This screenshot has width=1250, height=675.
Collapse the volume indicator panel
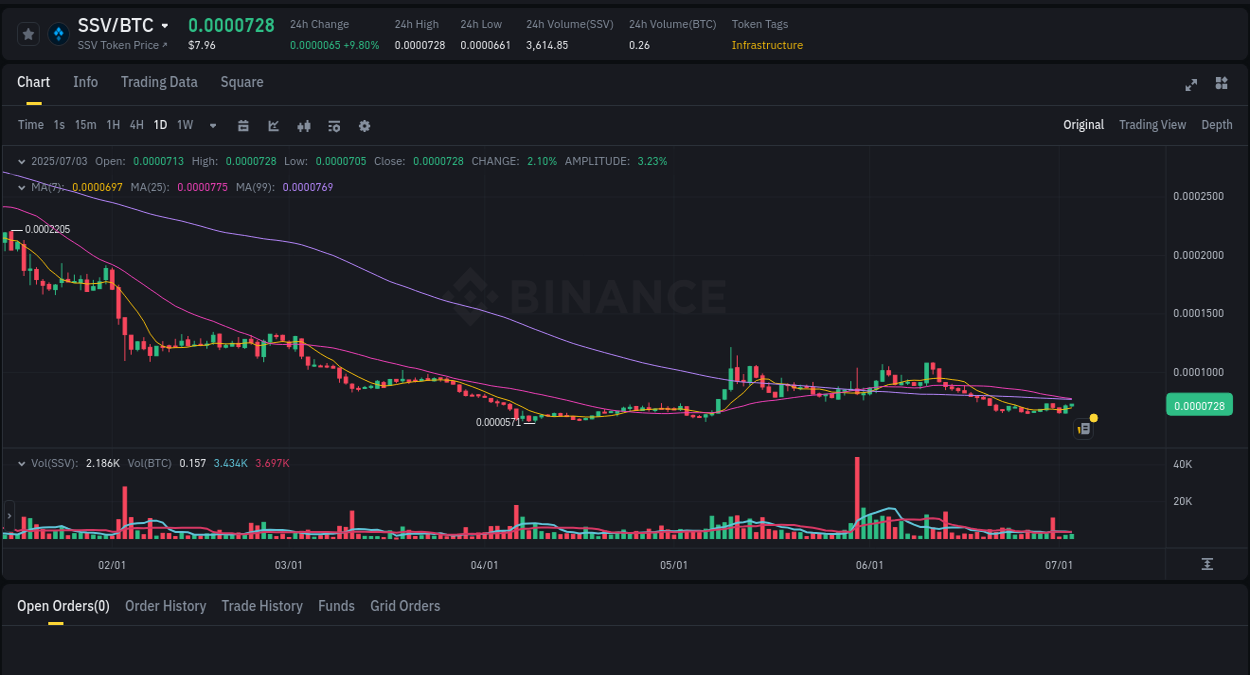(21, 463)
